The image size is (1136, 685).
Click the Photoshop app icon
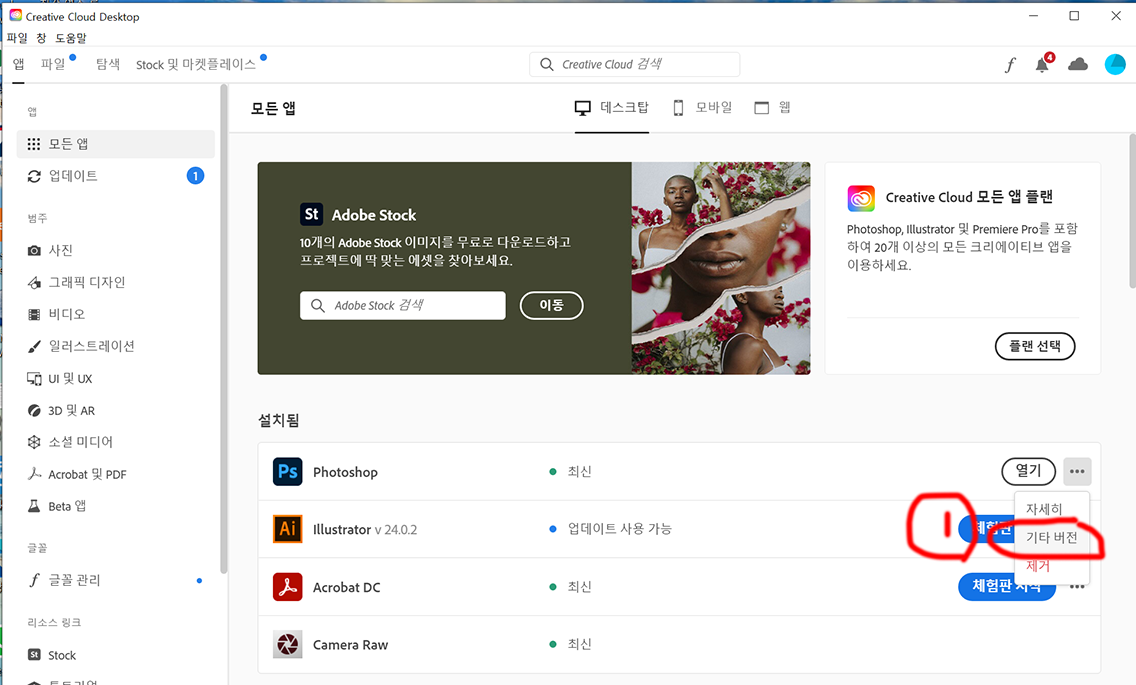[x=288, y=472]
